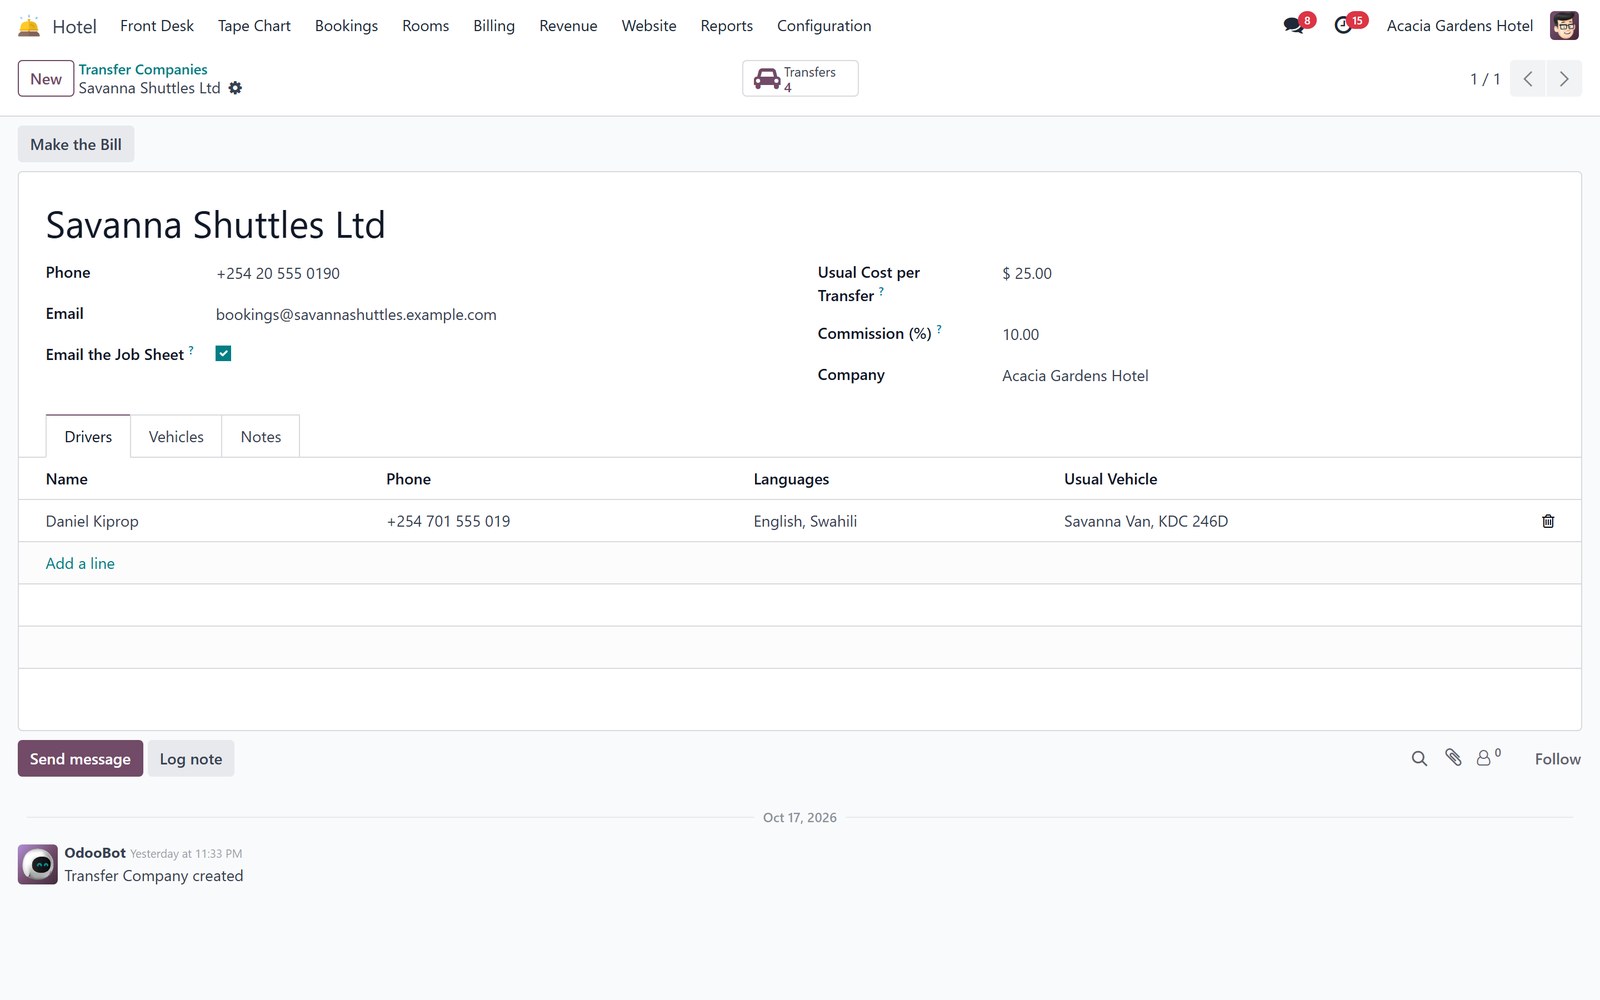Image resolution: width=1600 pixels, height=1000 pixels.
Task: Show the Commission (%) help tooltip
Action: [x=939, y=329]
